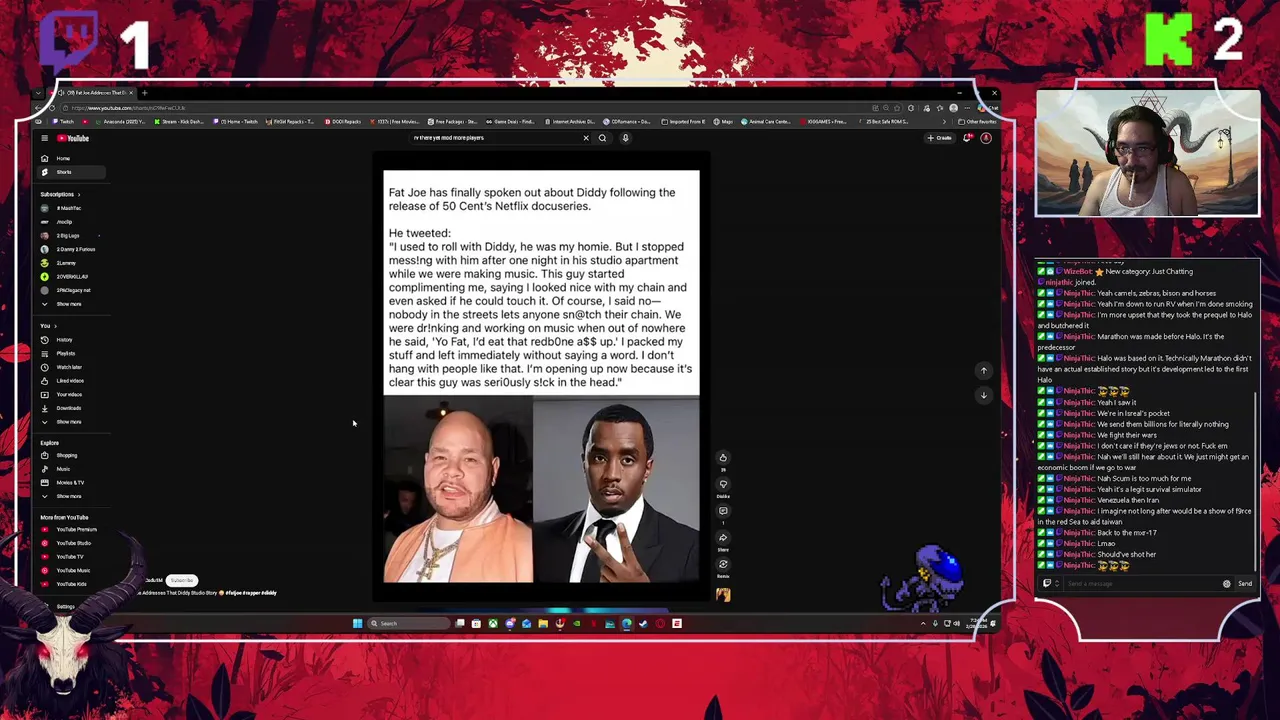Dislike the Fat Joe short

723,485
